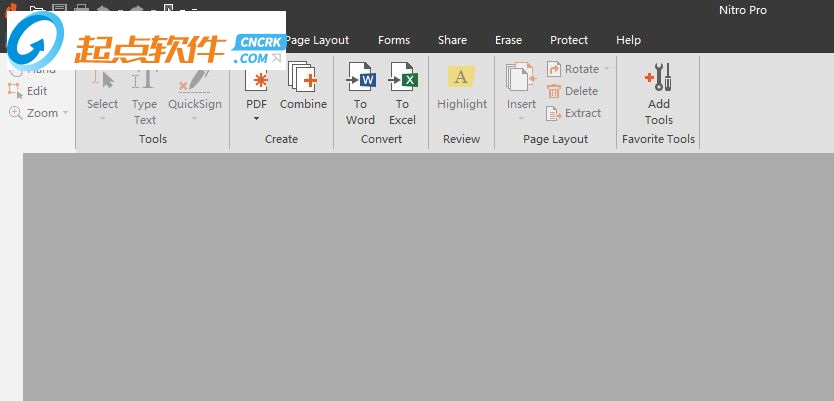Screen dimensions: 834x401
Task: Convert the document To Word
Action: click(x=361, y=94)
